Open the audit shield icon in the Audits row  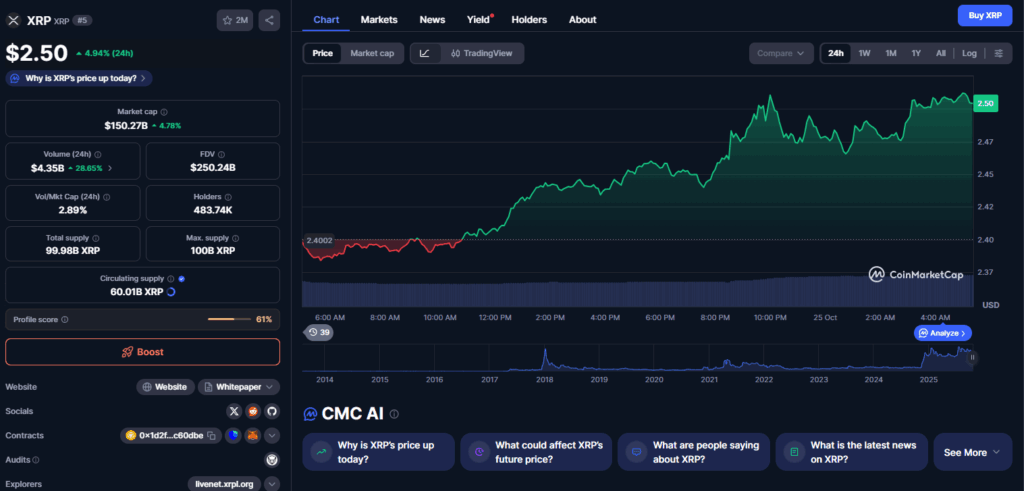click(271, 460)
